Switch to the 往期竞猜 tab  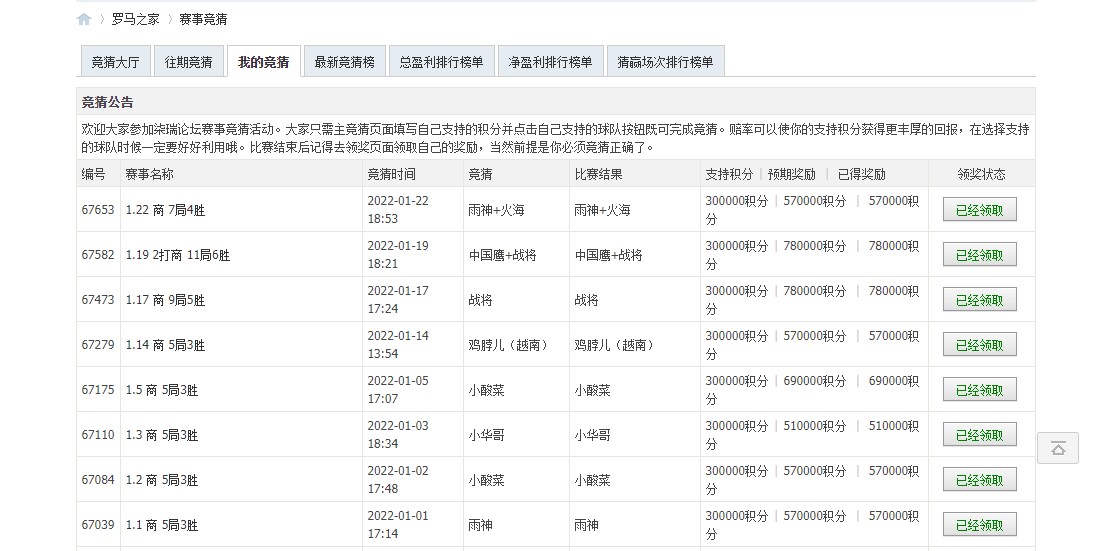(188, 62)
